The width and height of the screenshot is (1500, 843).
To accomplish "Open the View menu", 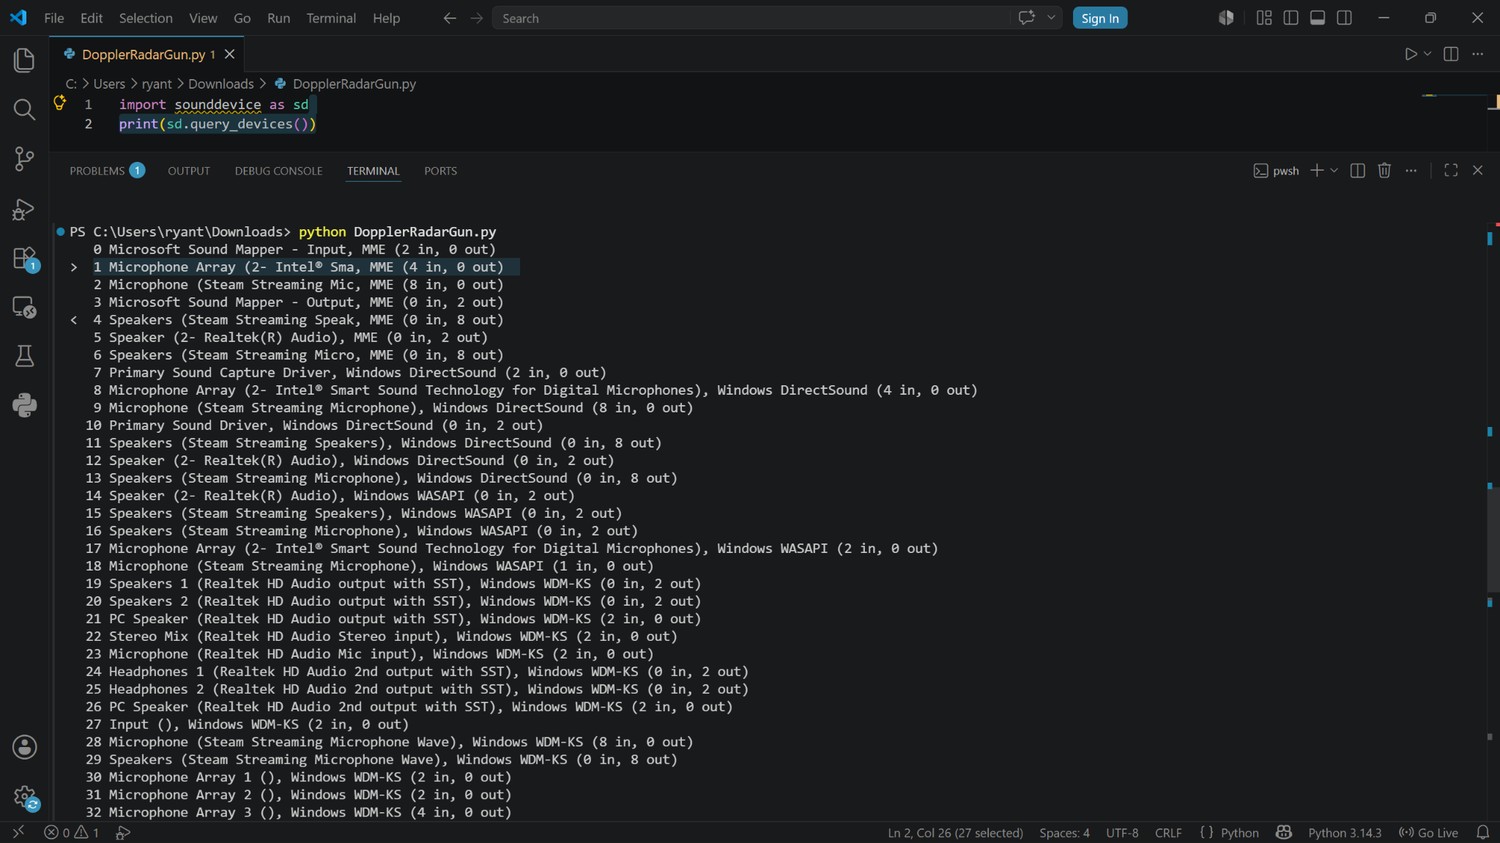I will point(203,18).
